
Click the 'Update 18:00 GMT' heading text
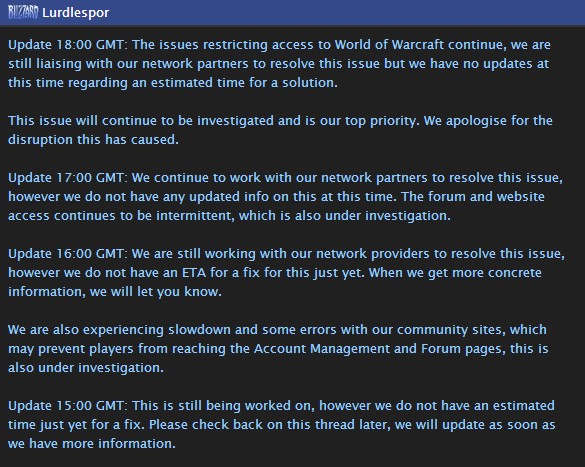click(68, 45)
